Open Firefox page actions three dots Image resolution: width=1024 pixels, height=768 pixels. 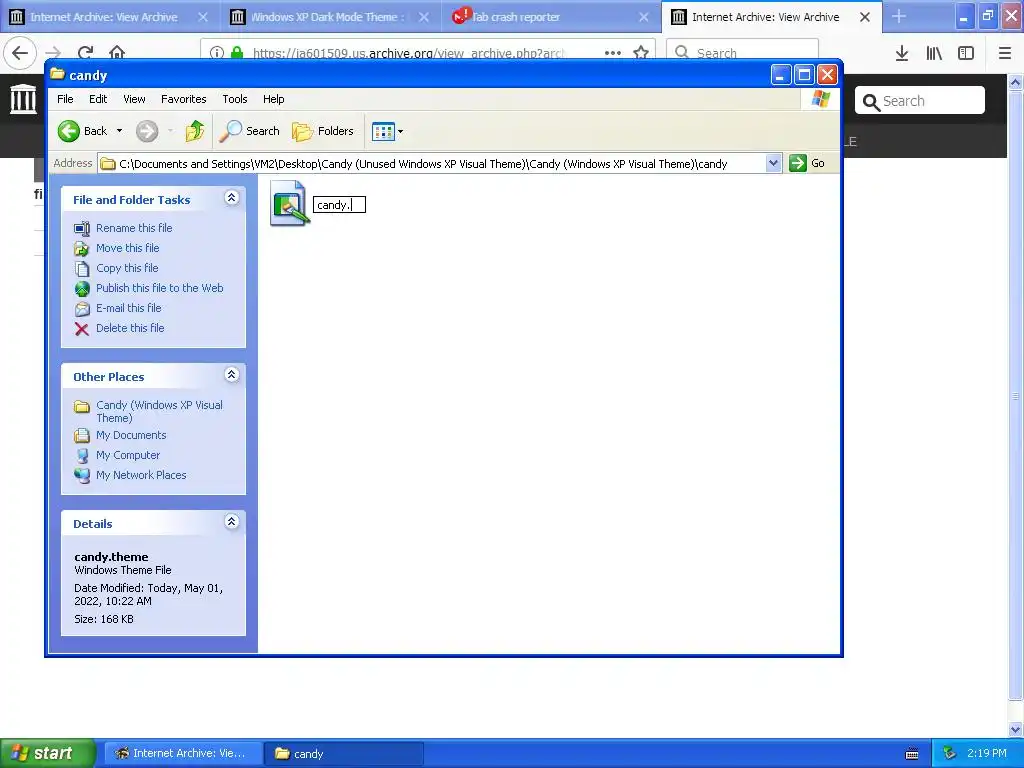613,53
